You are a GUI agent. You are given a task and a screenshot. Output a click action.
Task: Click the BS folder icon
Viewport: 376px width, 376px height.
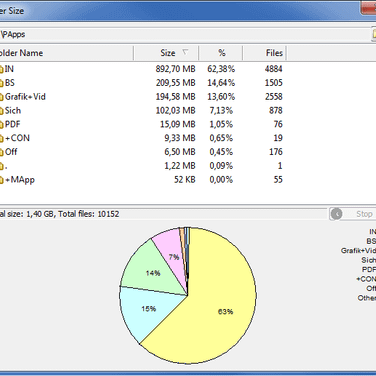point(1,83)
